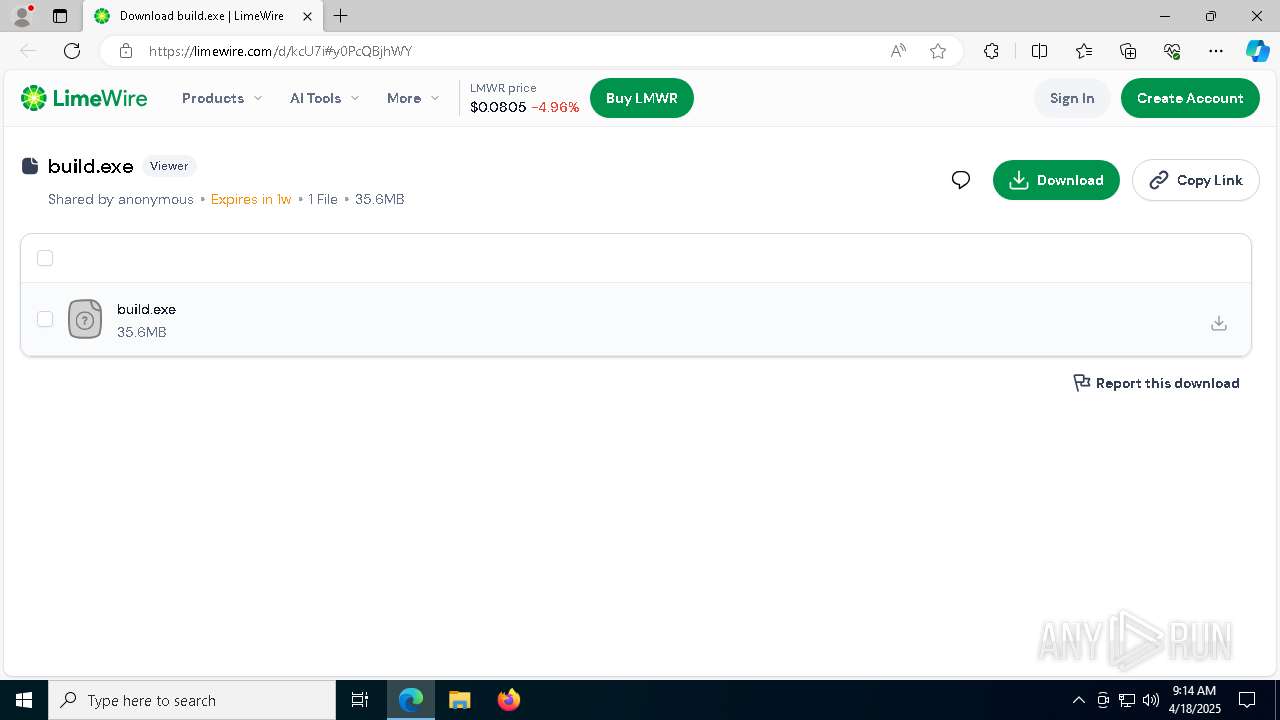Click the Viewer badge next to build.exe

click(169, 166)
